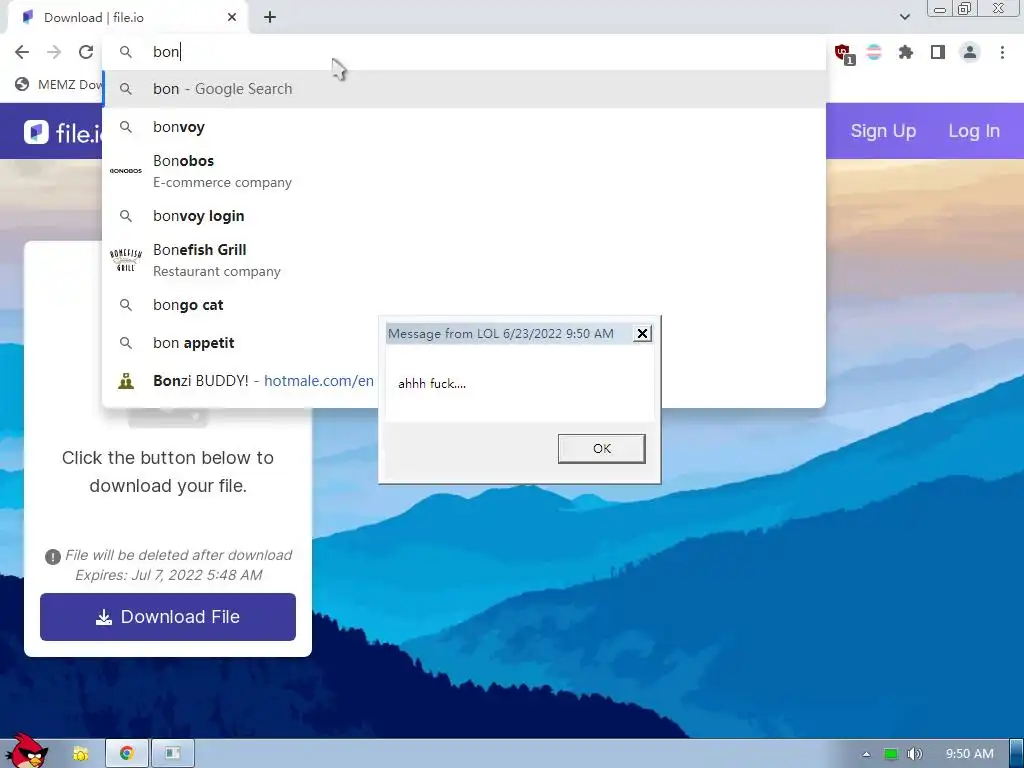The height and width of the screenshot is (768, 1024).
Task: Select Bonobos E-commerce company suggestion
Action: (464, 171)
